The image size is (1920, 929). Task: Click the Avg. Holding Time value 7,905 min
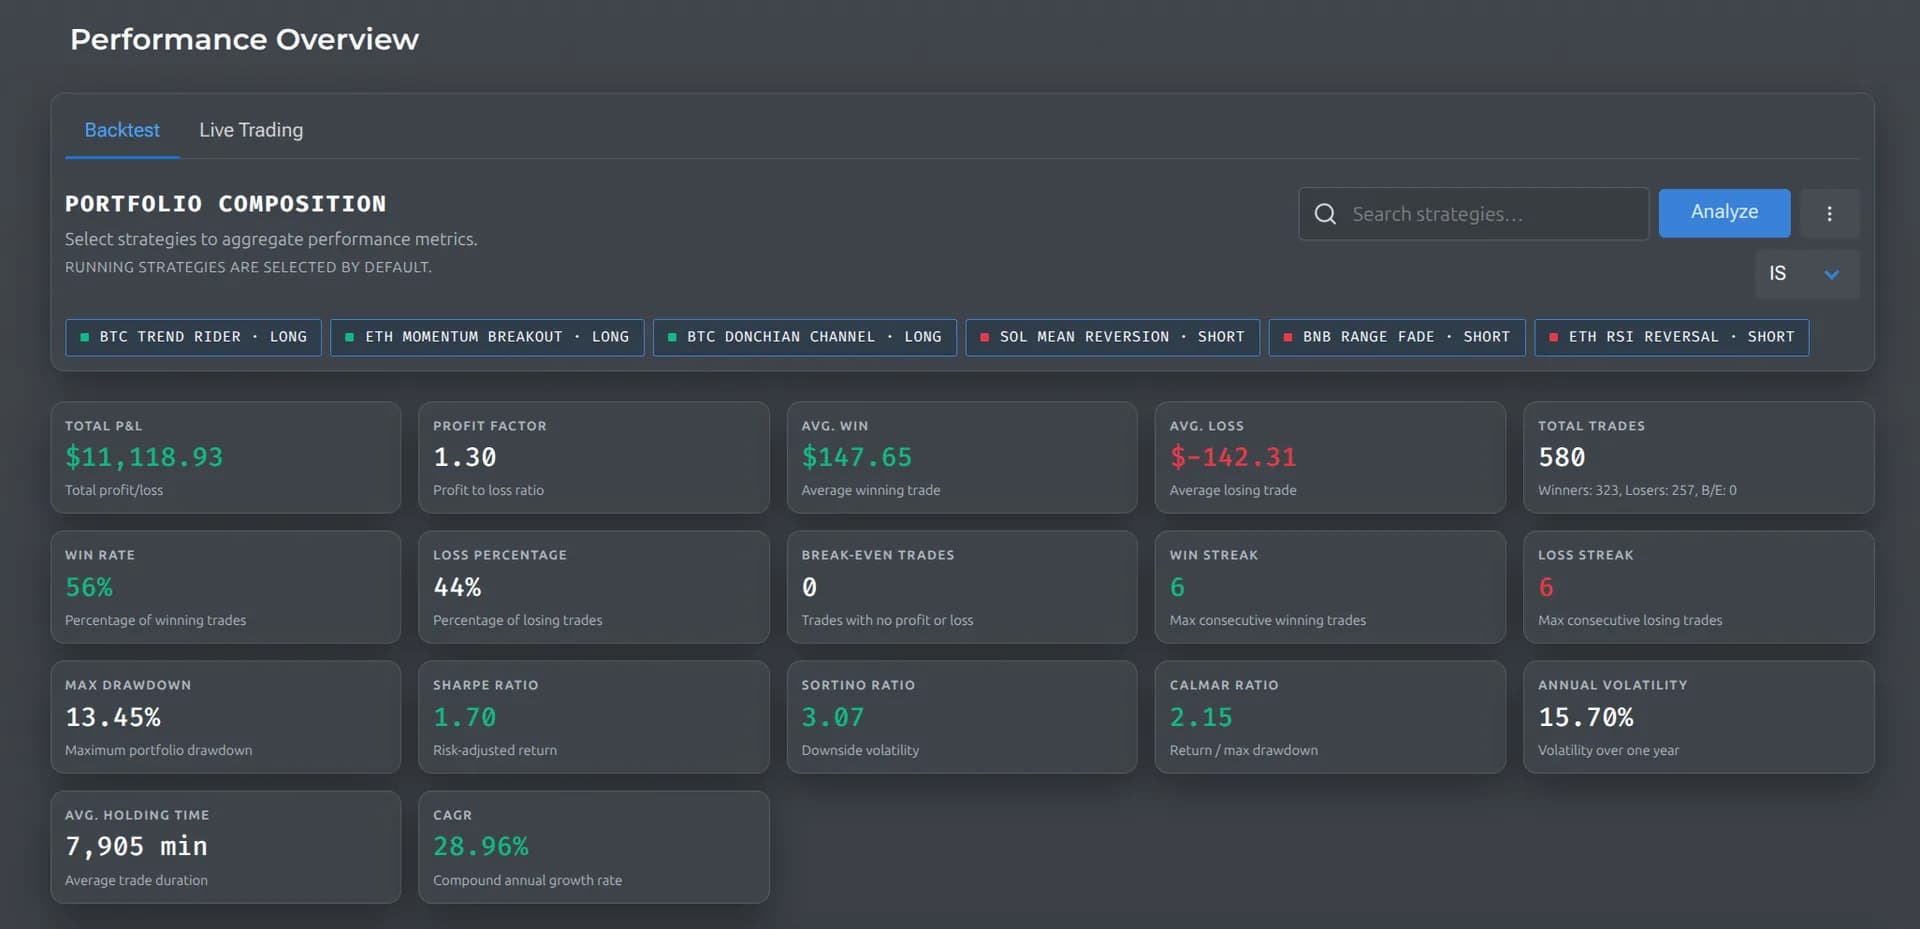136,846
